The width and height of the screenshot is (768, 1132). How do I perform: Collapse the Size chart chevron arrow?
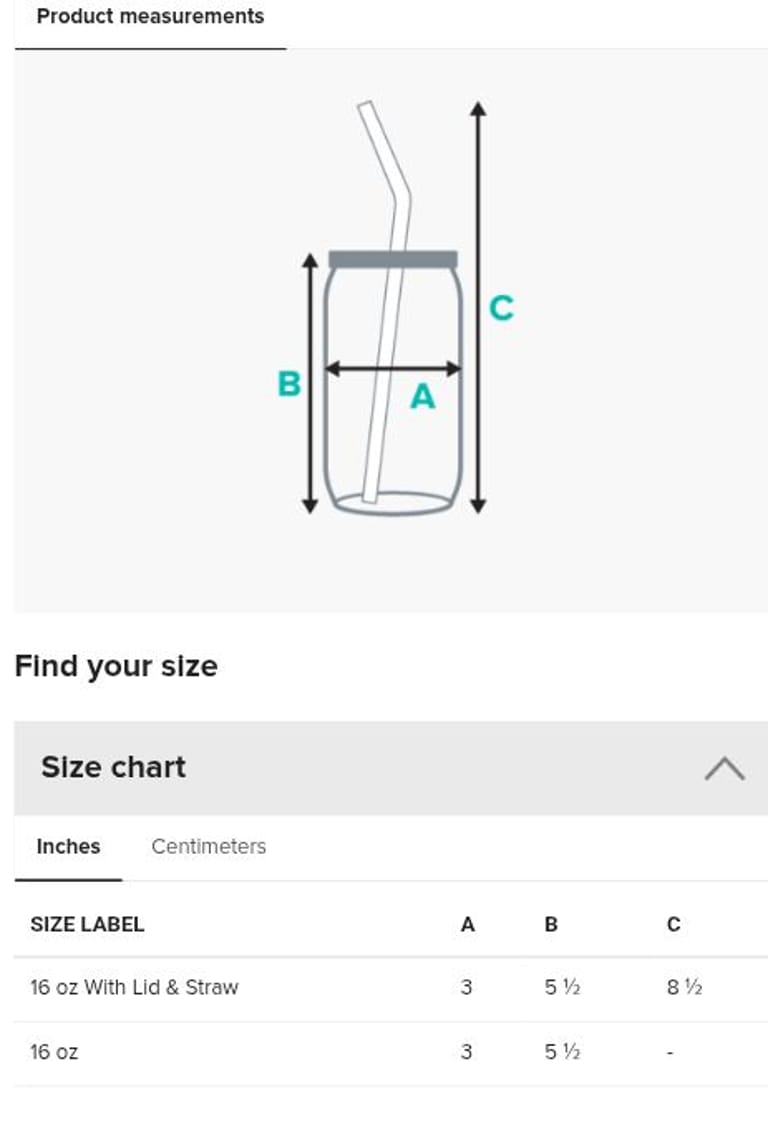point(724,768)
